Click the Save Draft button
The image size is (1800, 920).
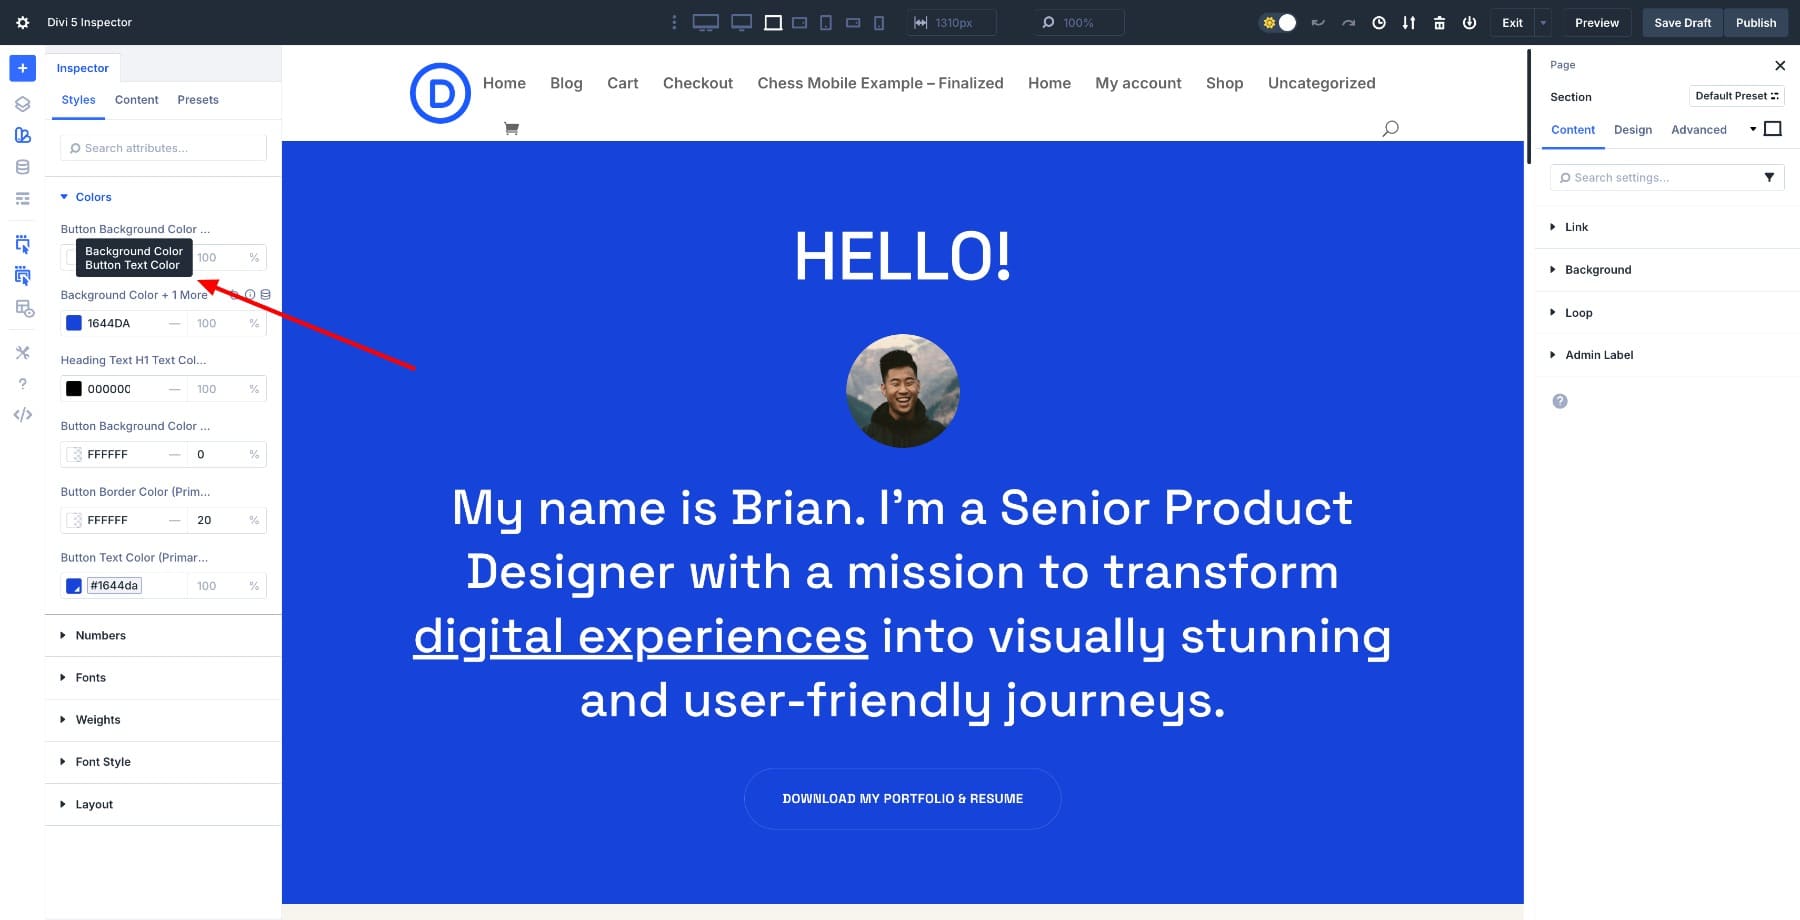pos(1682,23)
